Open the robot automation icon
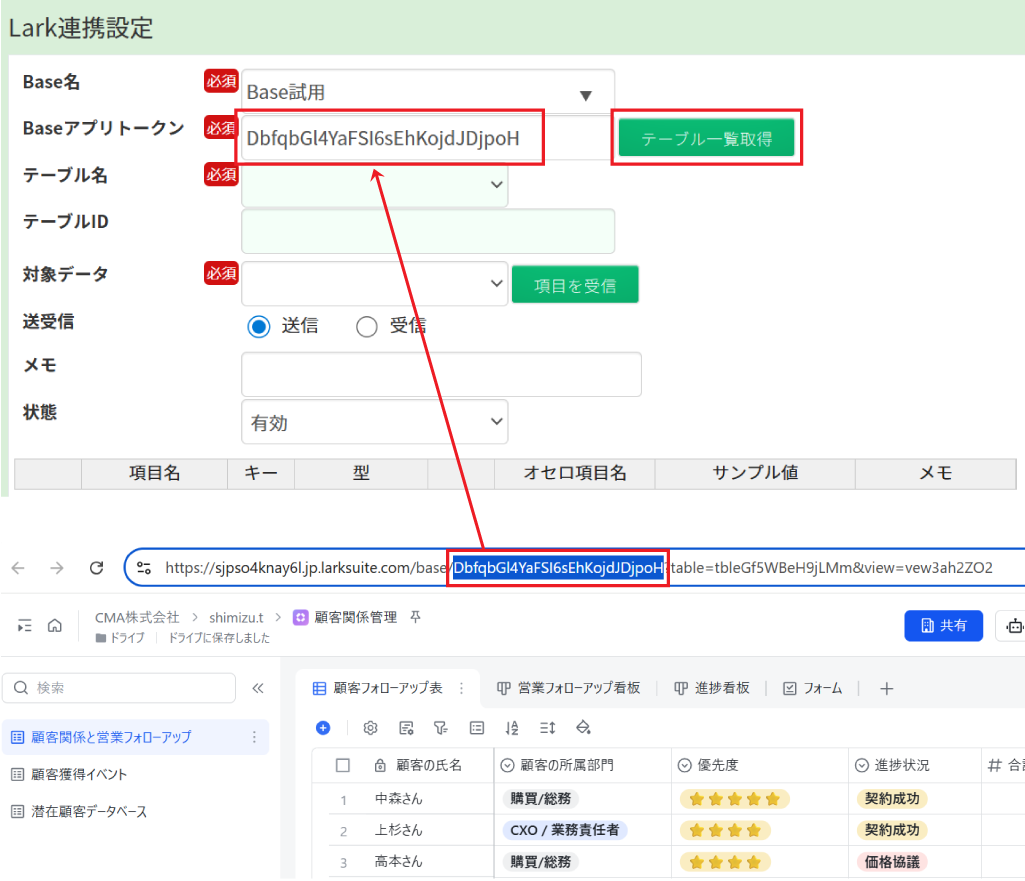 1014,625
